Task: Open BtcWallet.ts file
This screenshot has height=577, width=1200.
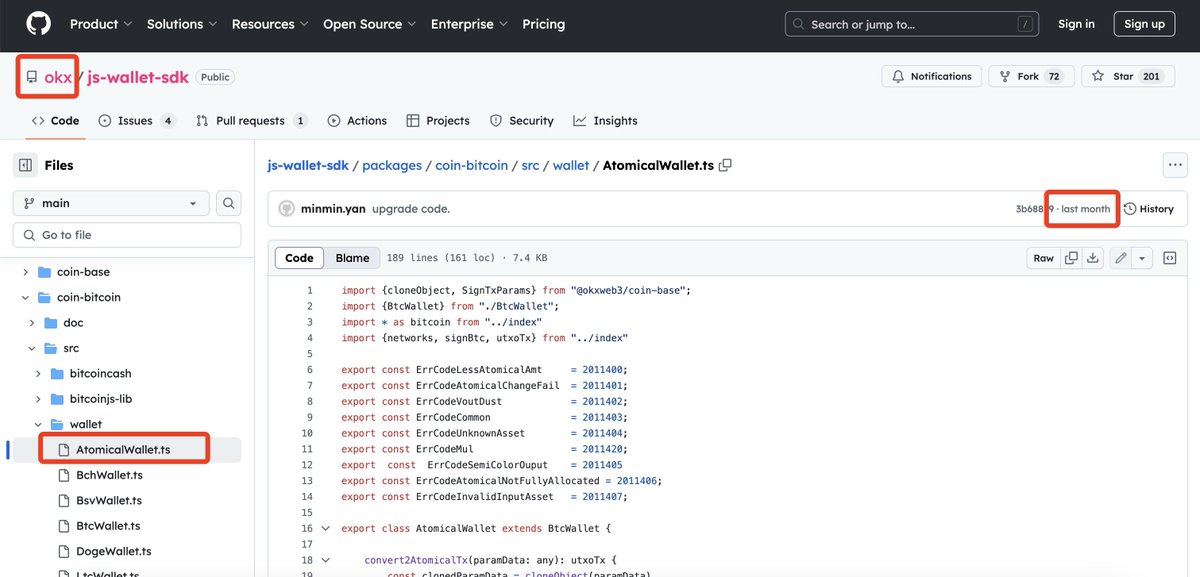Action: 108,526
